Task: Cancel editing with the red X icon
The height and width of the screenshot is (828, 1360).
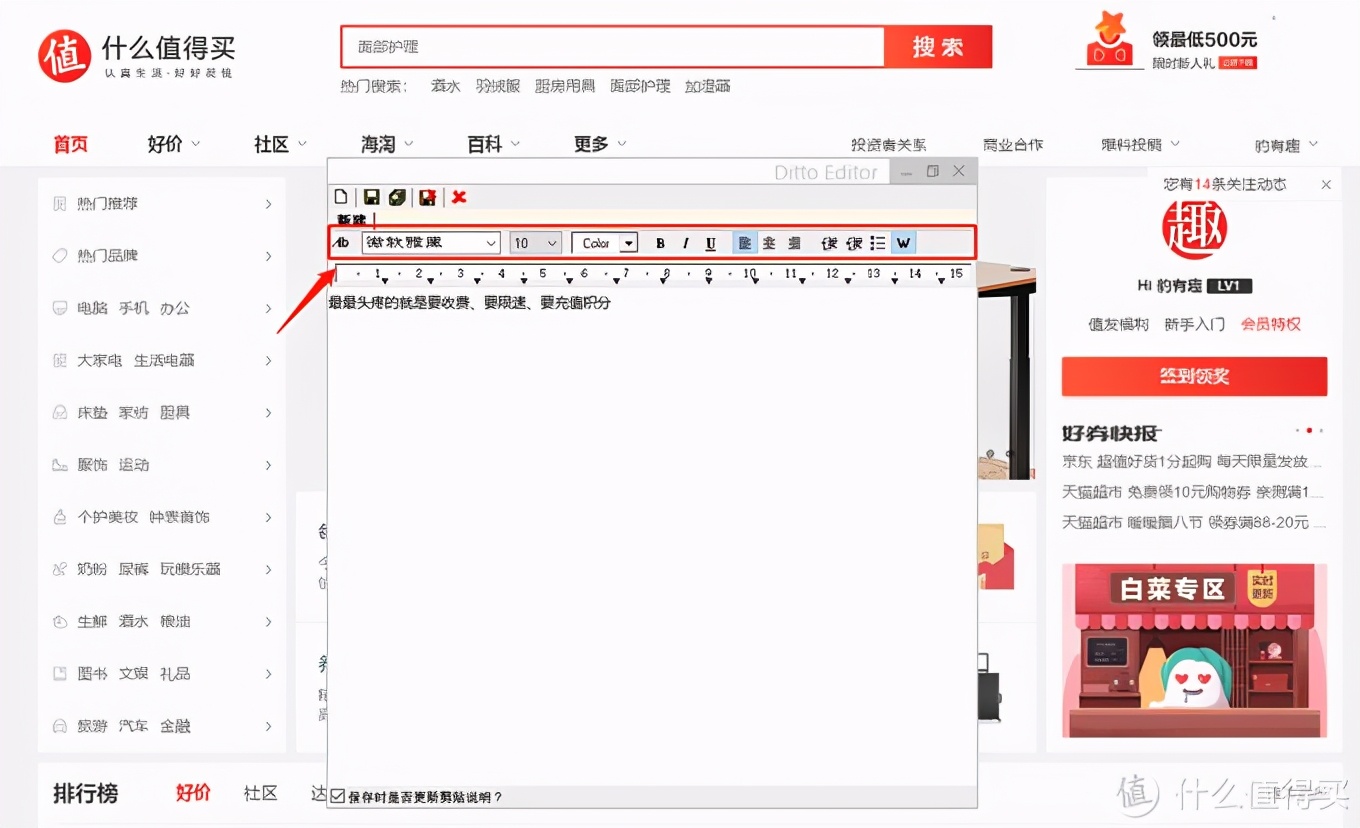Action: [x=459, y=197]
